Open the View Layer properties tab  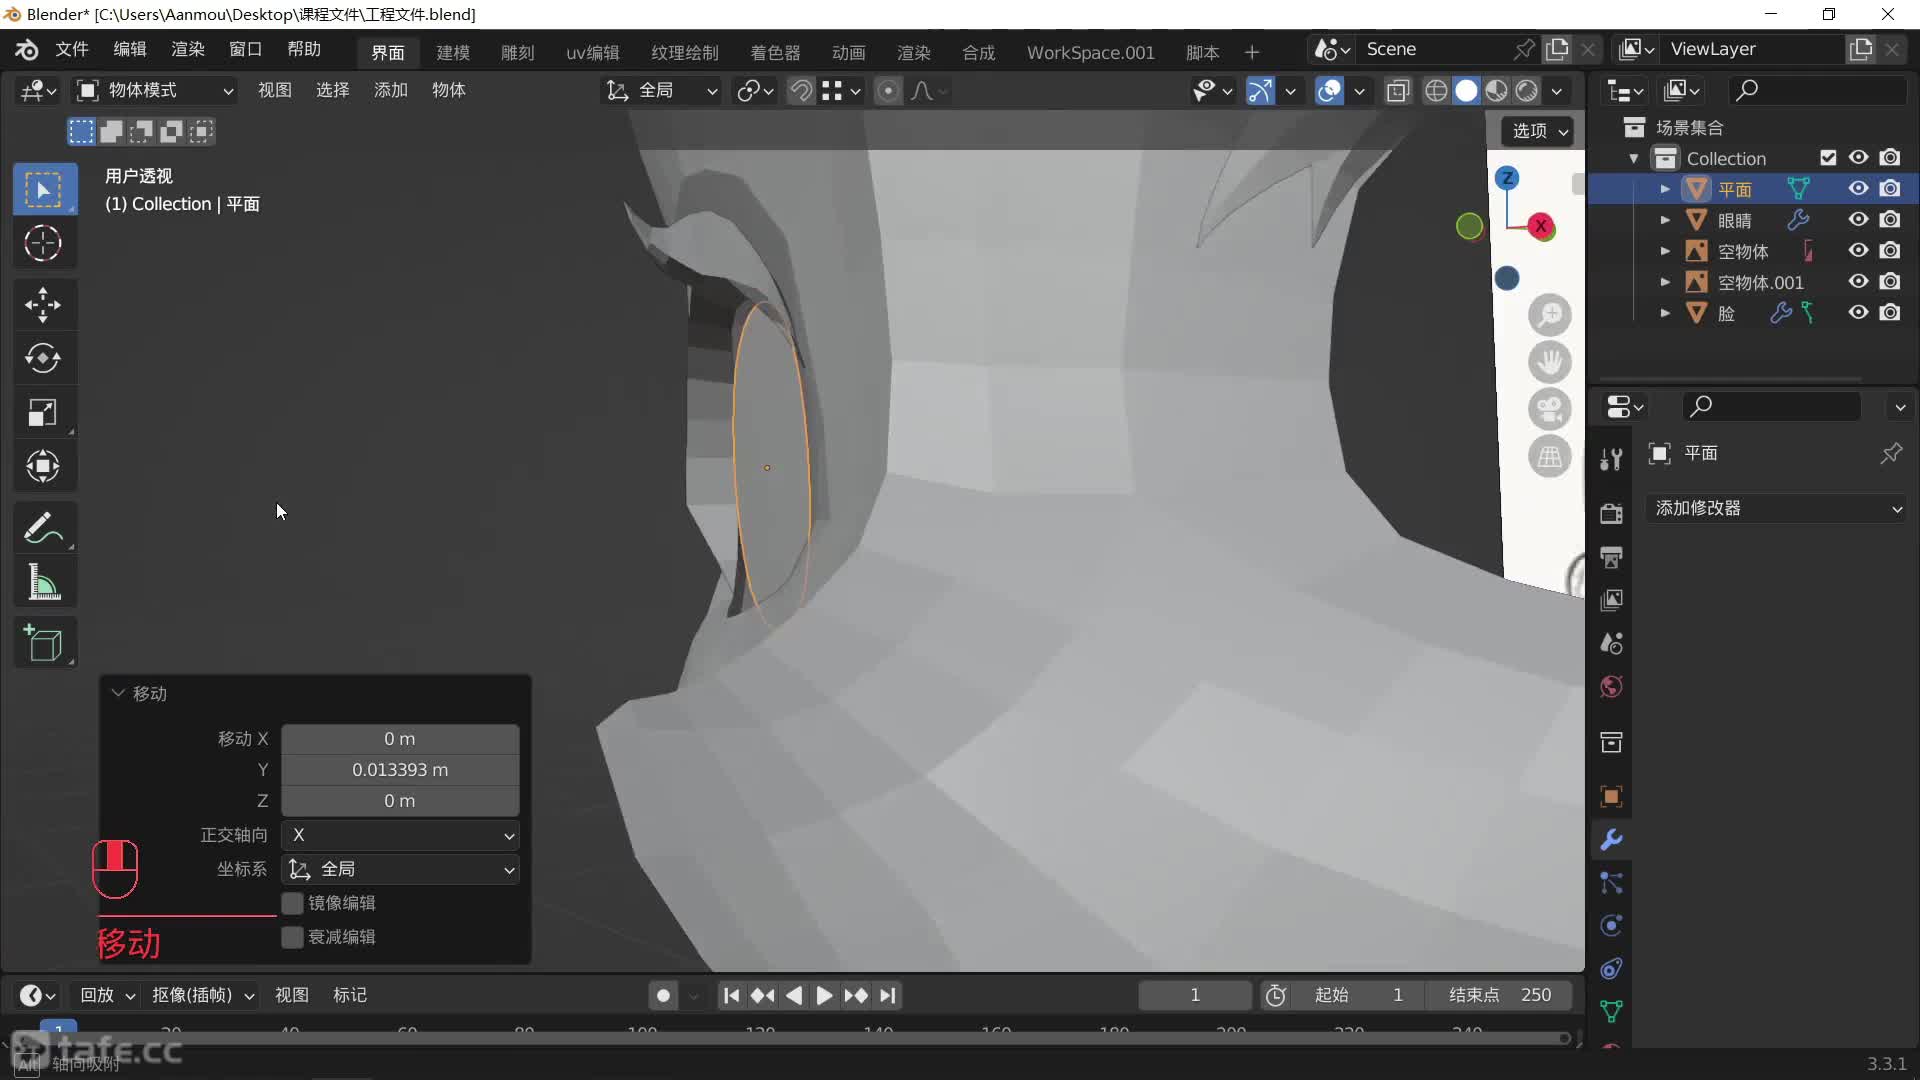(x=1611, y=600)
